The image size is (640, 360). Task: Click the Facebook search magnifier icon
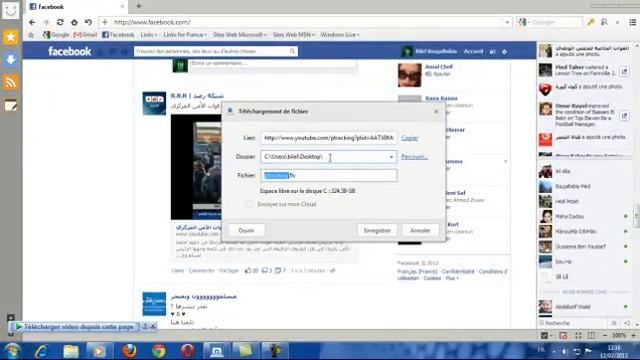pos(292,51)
